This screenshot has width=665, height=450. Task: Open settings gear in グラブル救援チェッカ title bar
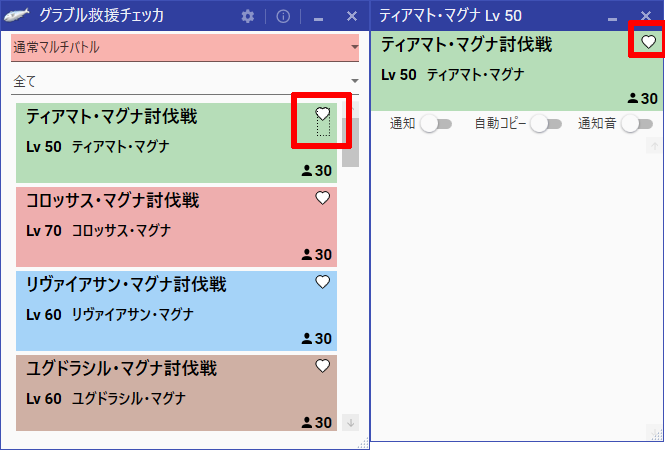coord(248,16)
